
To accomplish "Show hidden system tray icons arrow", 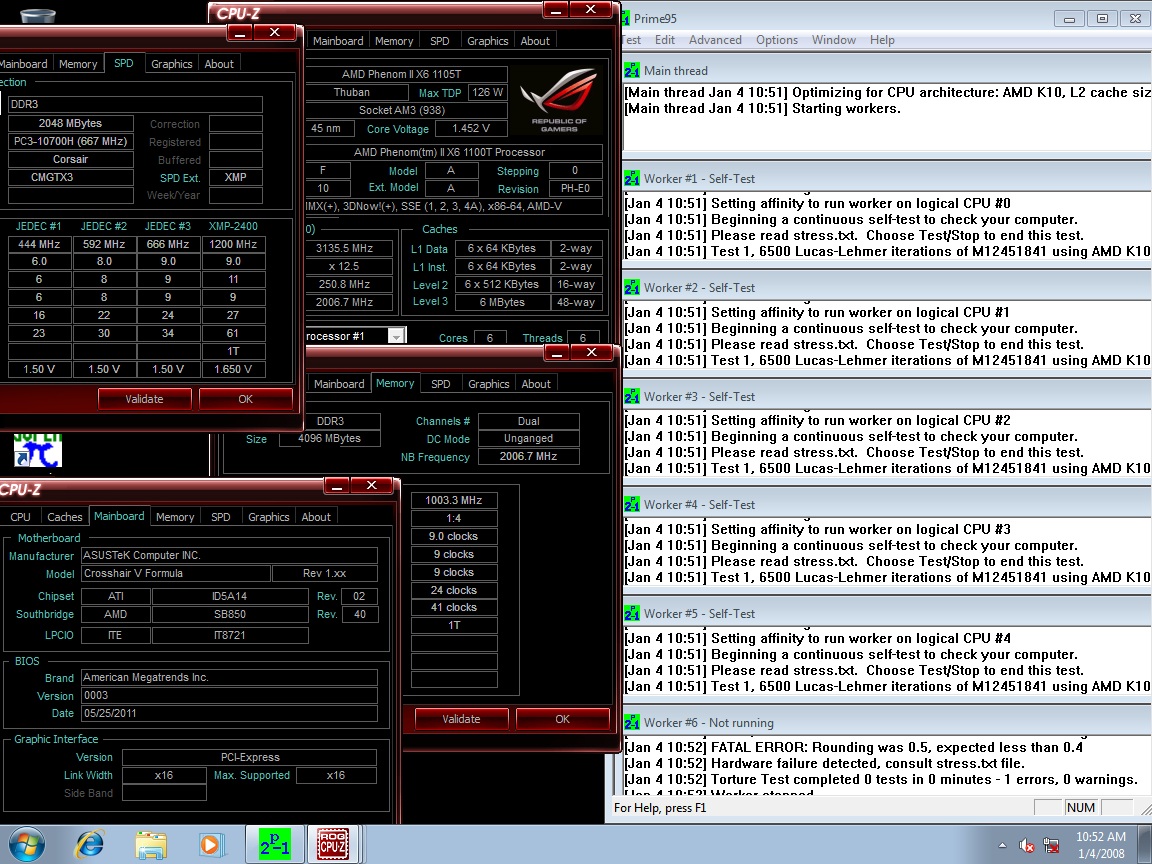I will tap(1002, 846).
